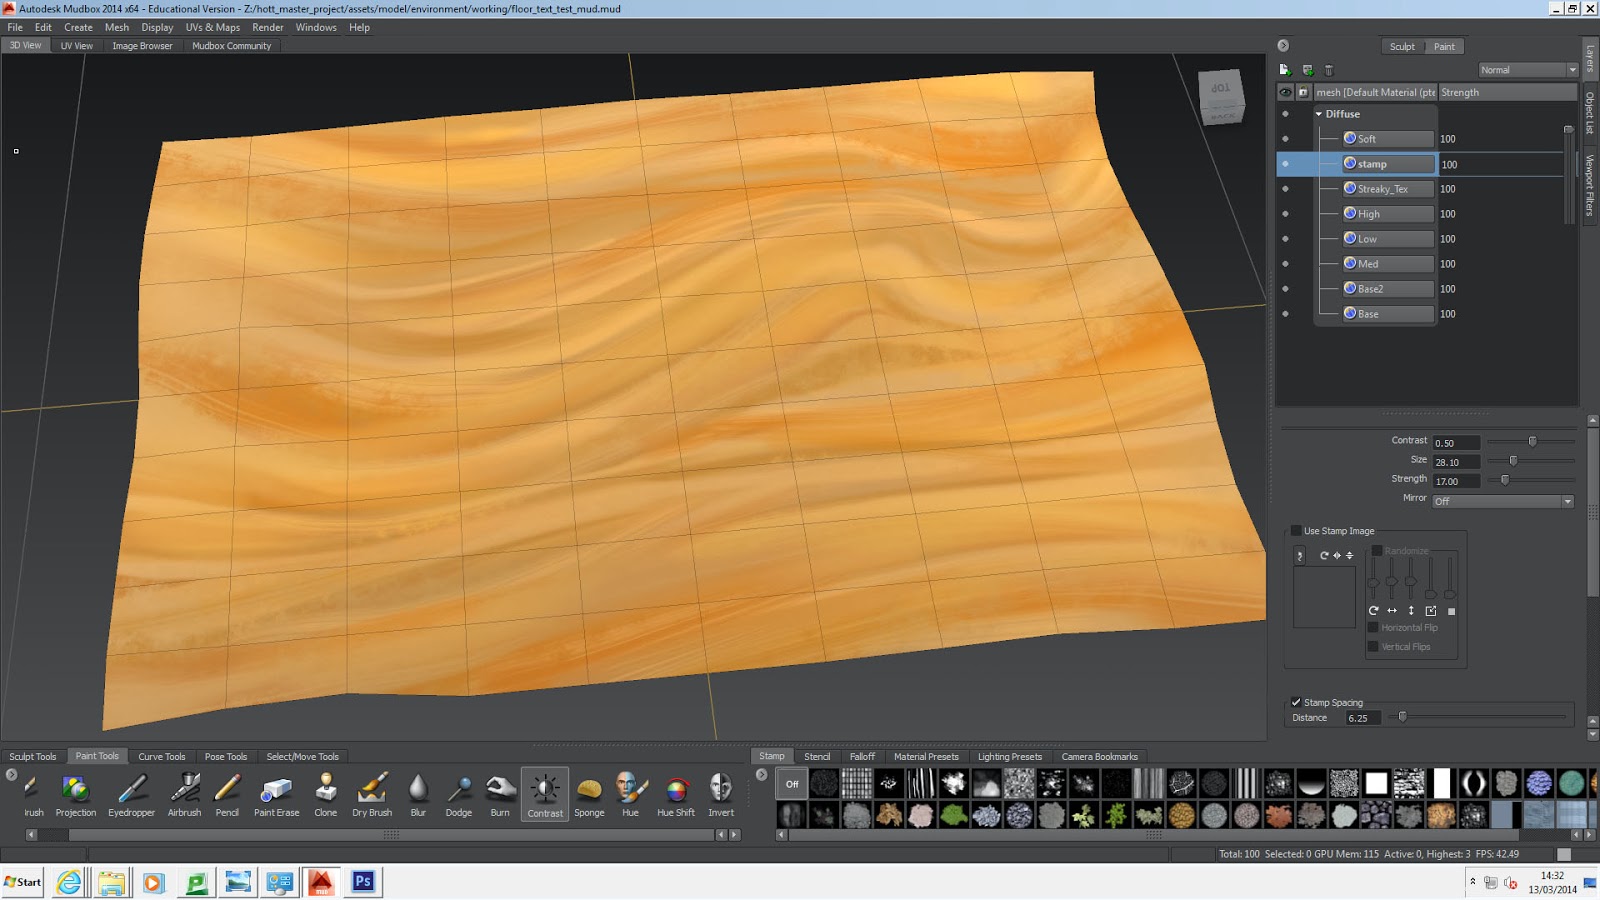
Task: Select the Contrast tool
Action: tap(545, 795)
